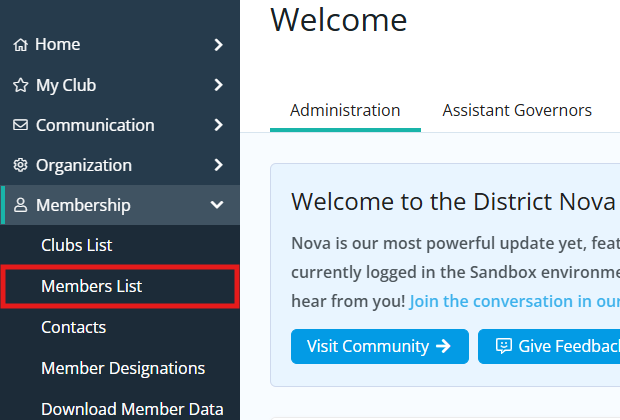This screenshot has height=420, width=620.
Task: Open the Organization menu item
Action: [x=120, y=165]
